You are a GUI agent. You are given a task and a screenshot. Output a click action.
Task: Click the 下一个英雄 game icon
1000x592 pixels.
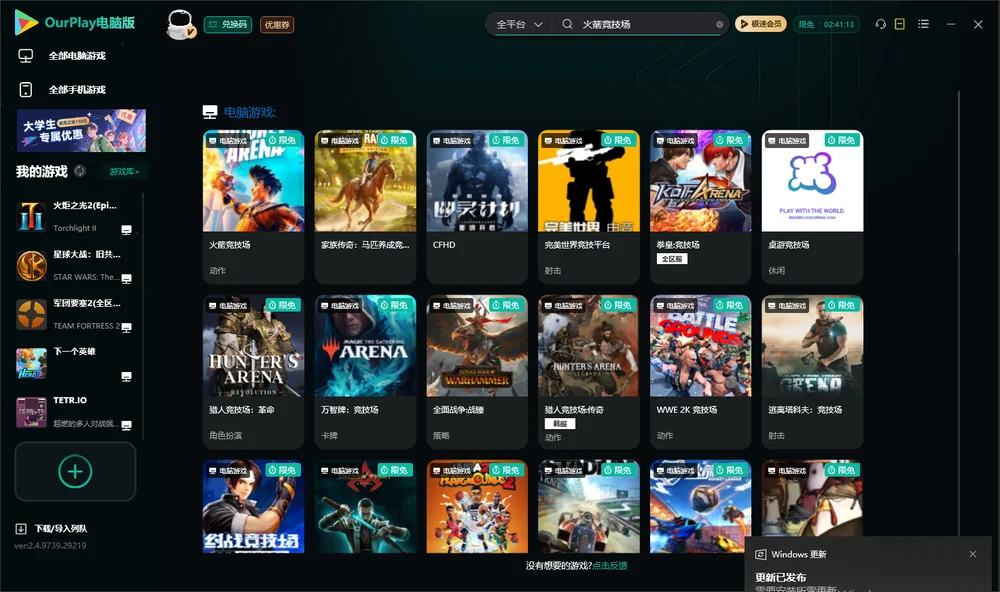31,363
